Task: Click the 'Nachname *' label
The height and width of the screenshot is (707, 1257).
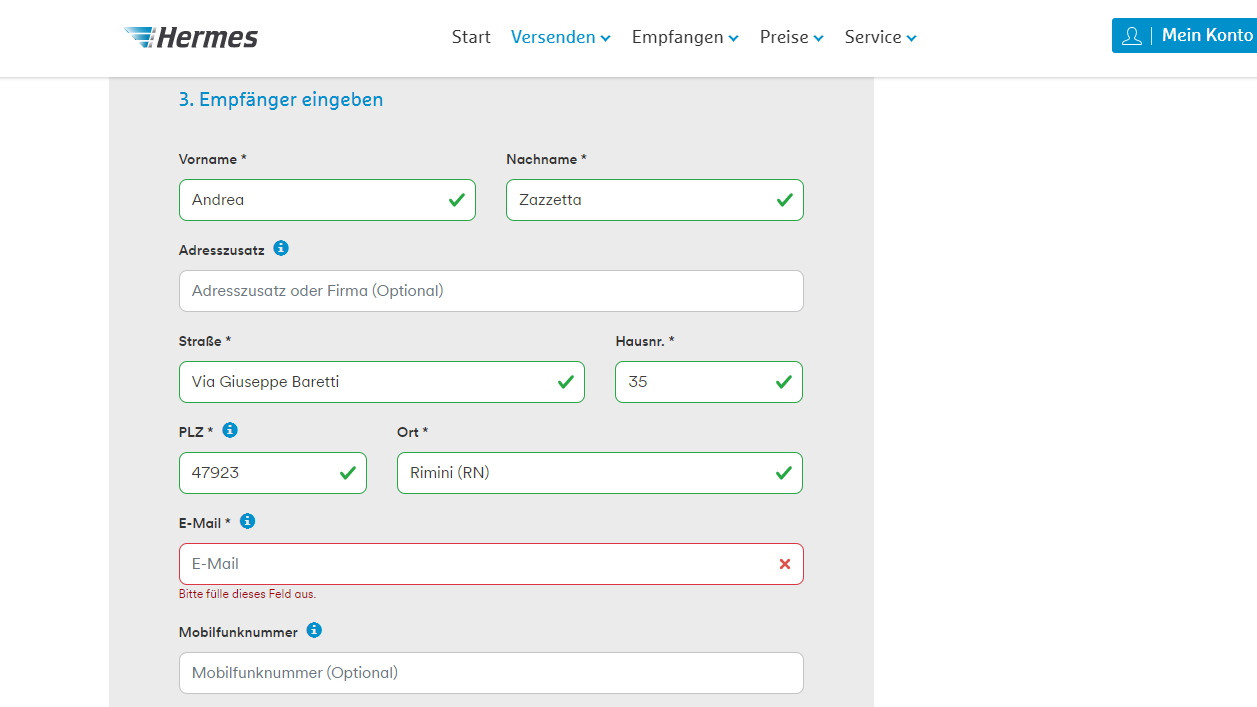Action: (546, 159)
